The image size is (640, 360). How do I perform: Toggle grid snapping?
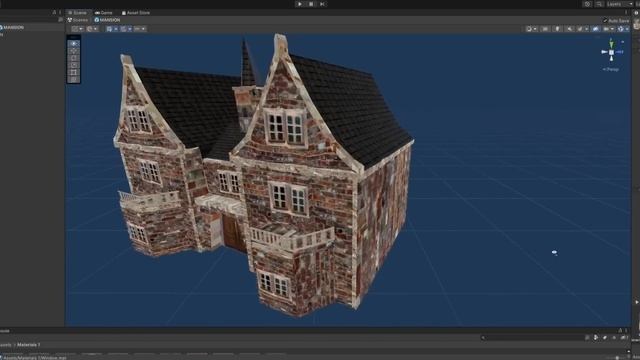click(123, 29)
